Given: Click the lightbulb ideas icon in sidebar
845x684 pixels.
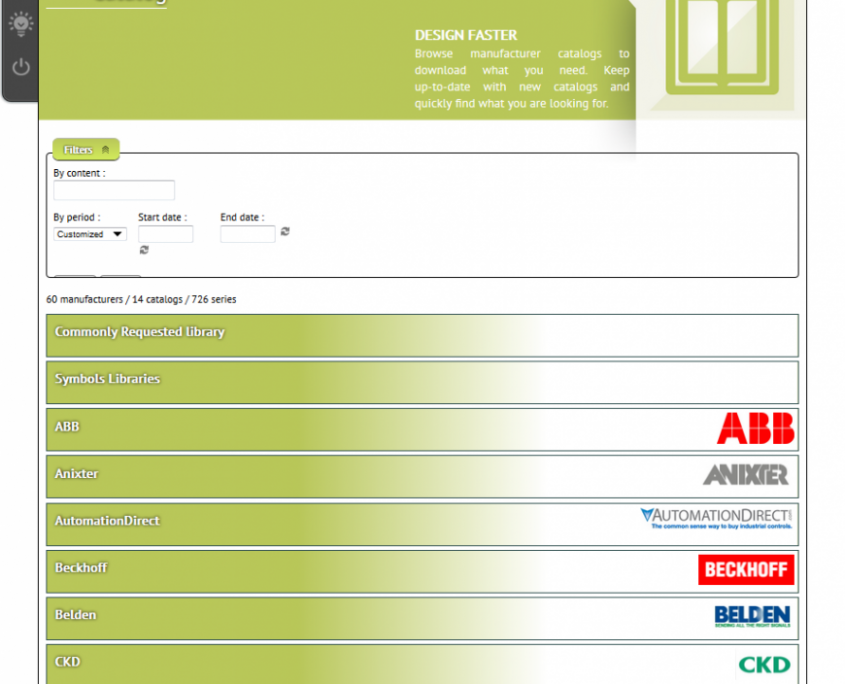Looking at the screenshot, I should coord(21,24).
